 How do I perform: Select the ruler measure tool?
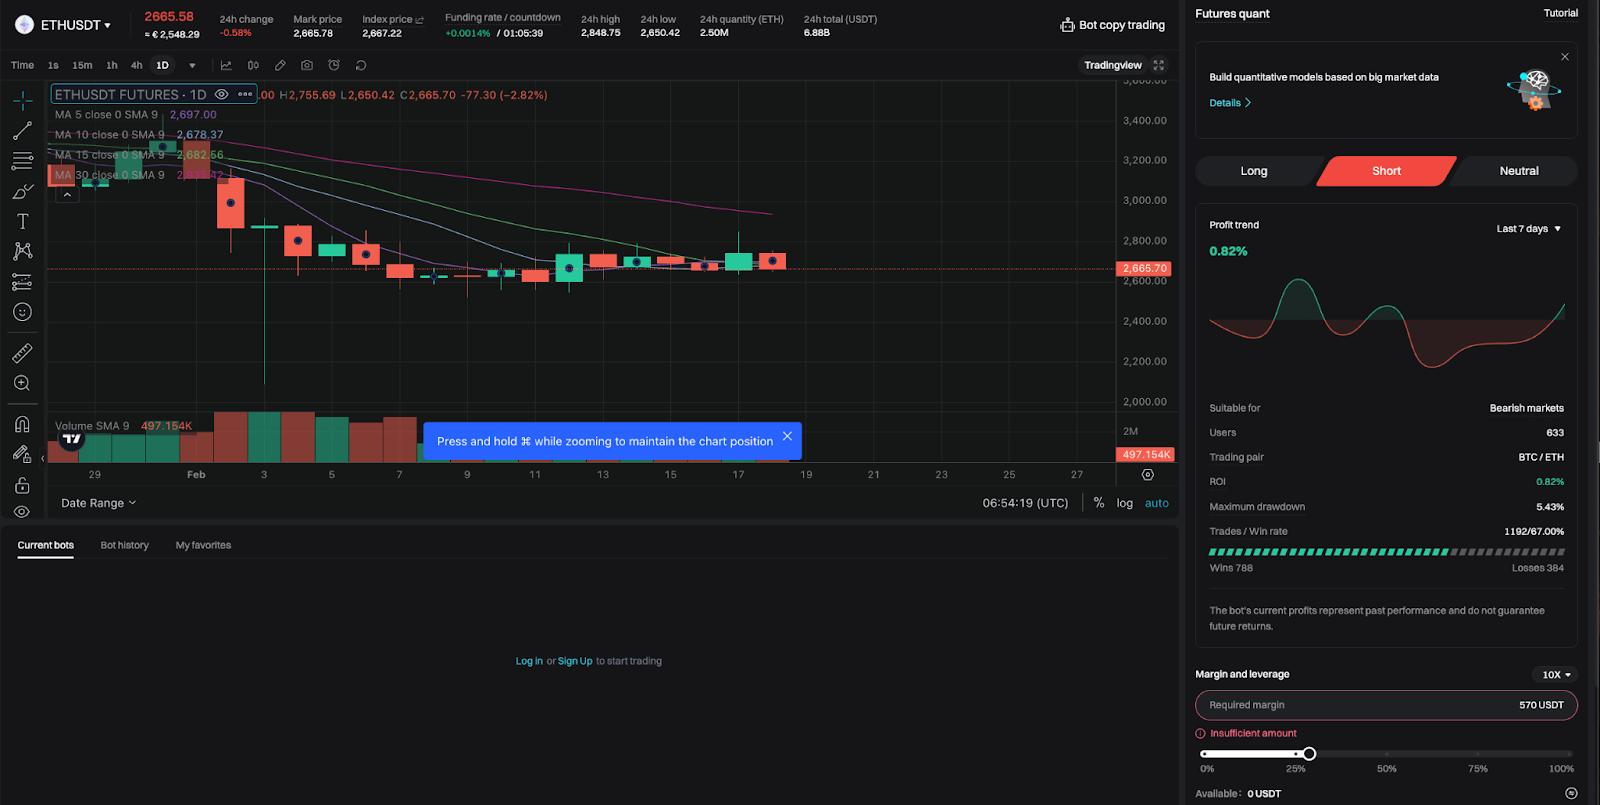pyautogui.click(x=22, y=353)
